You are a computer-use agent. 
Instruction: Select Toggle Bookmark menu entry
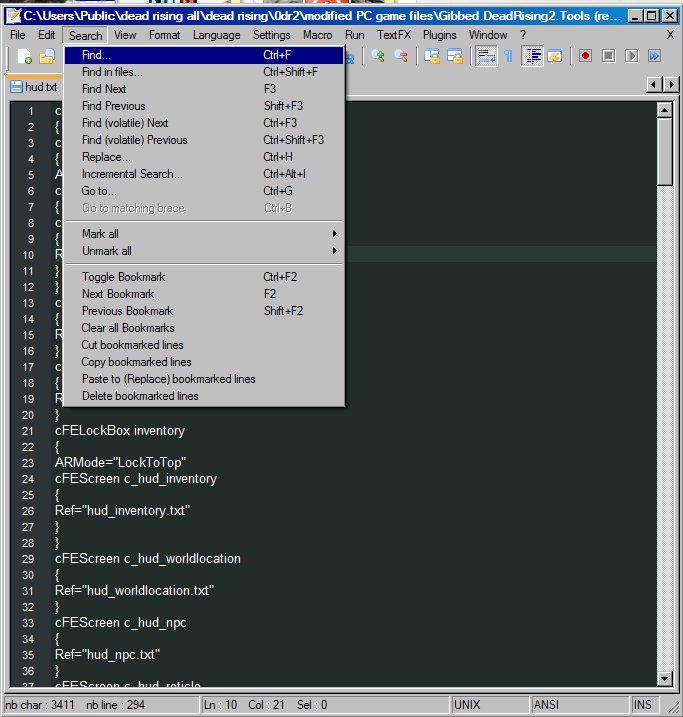point(204,277)
